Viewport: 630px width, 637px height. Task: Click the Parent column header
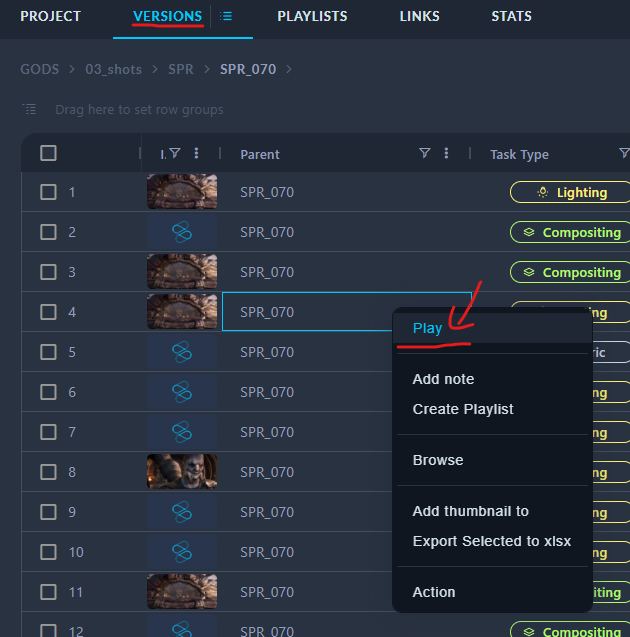click(x=260, y=154)
